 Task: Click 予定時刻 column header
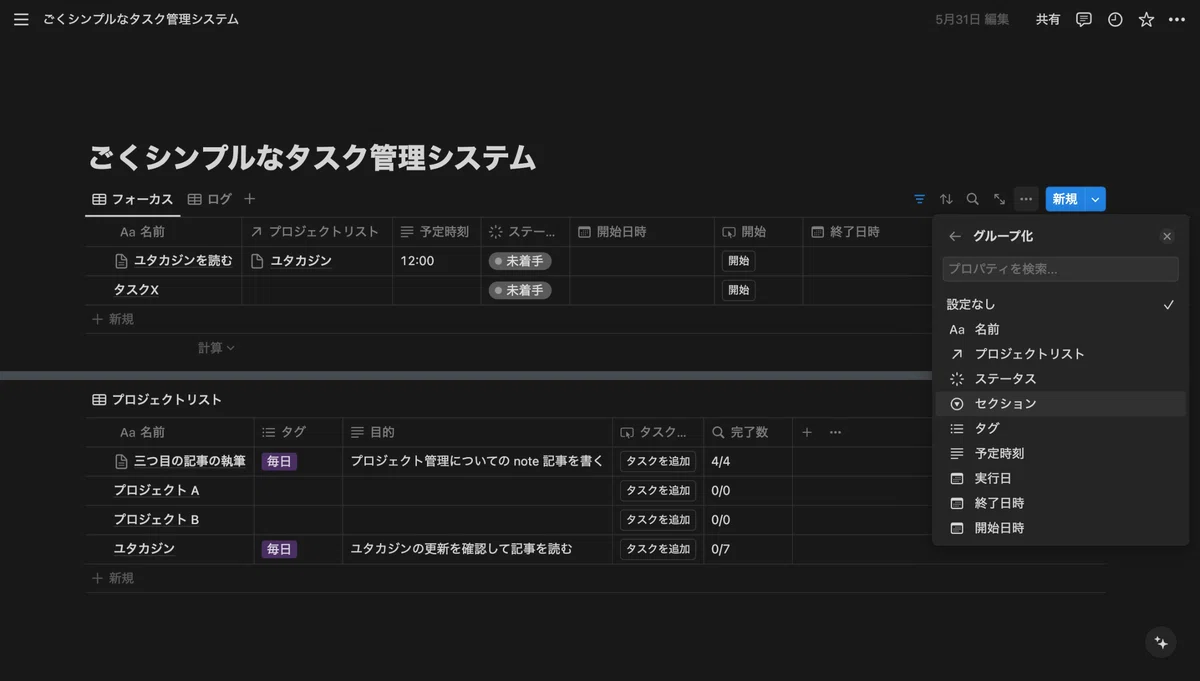click(436, 232)
